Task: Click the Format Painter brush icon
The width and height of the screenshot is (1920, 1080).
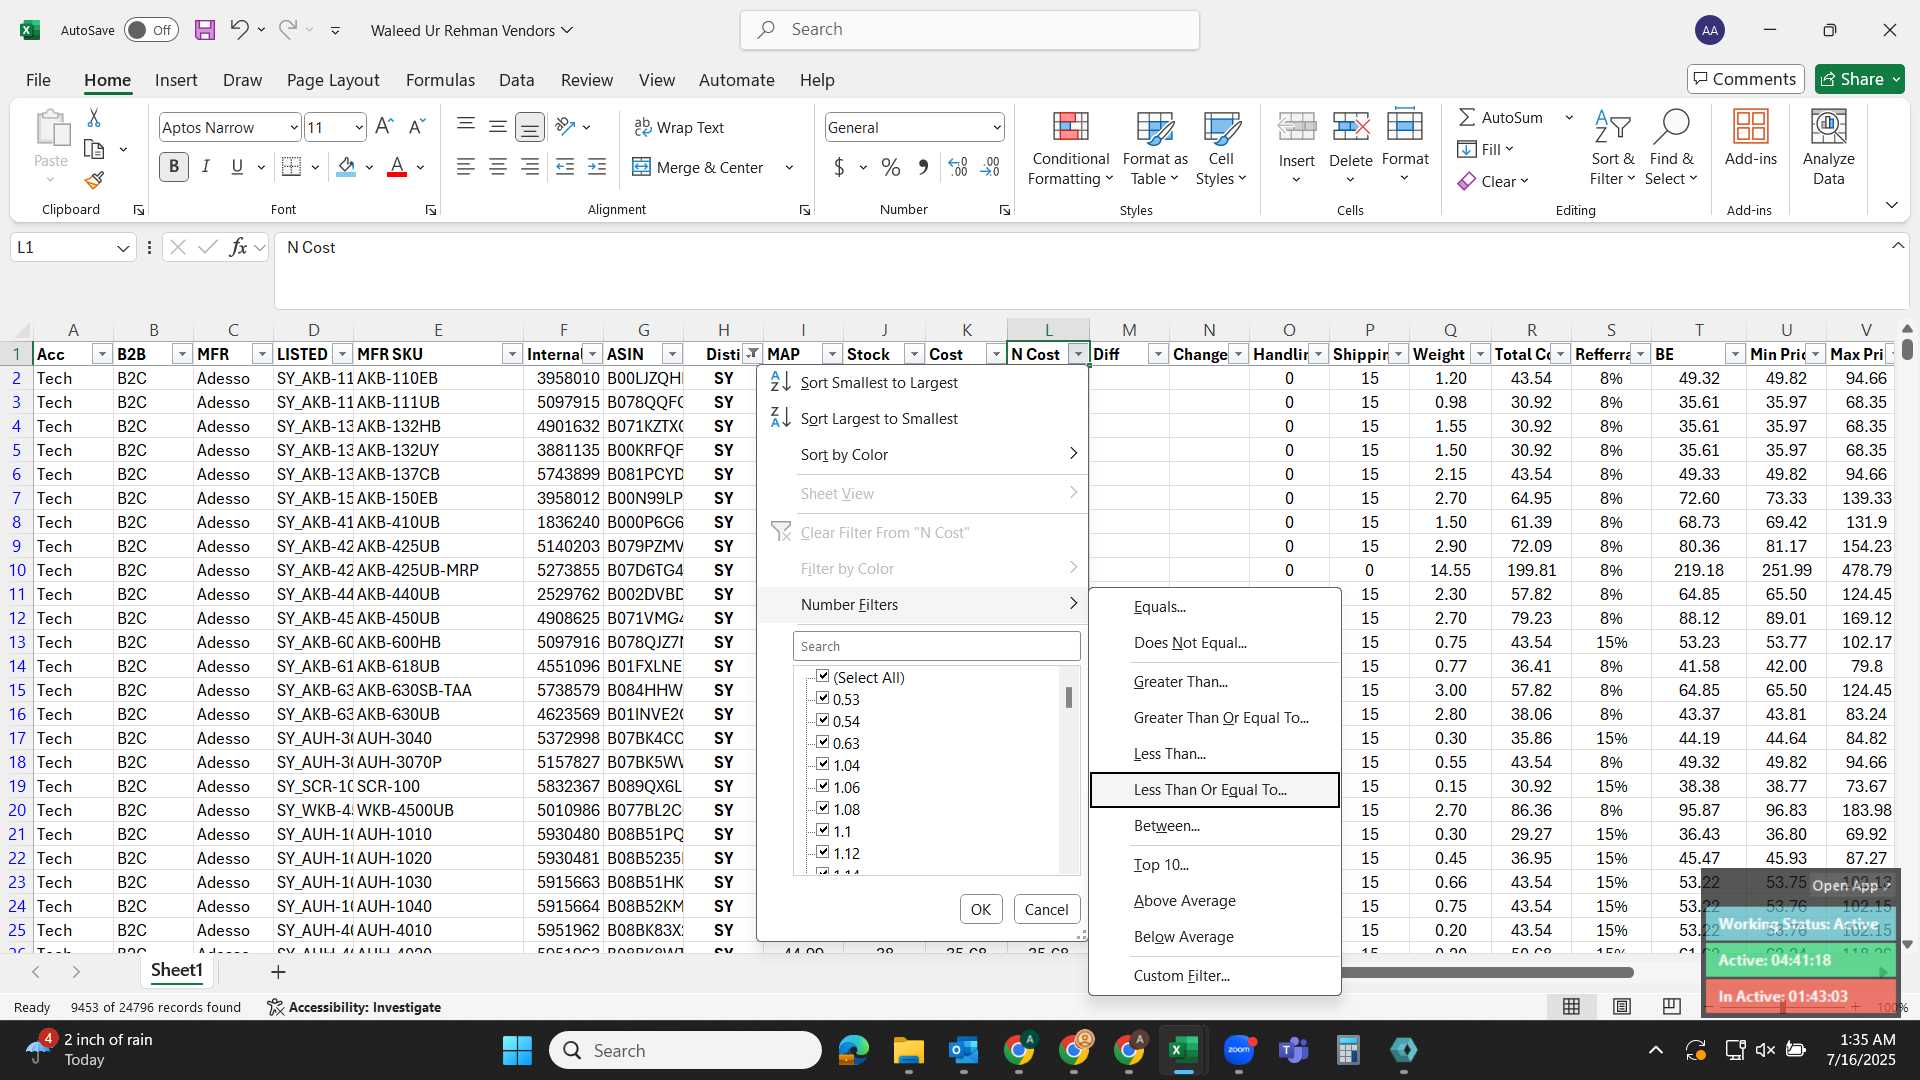Action: pyautogui.click(x=94, y=181)
